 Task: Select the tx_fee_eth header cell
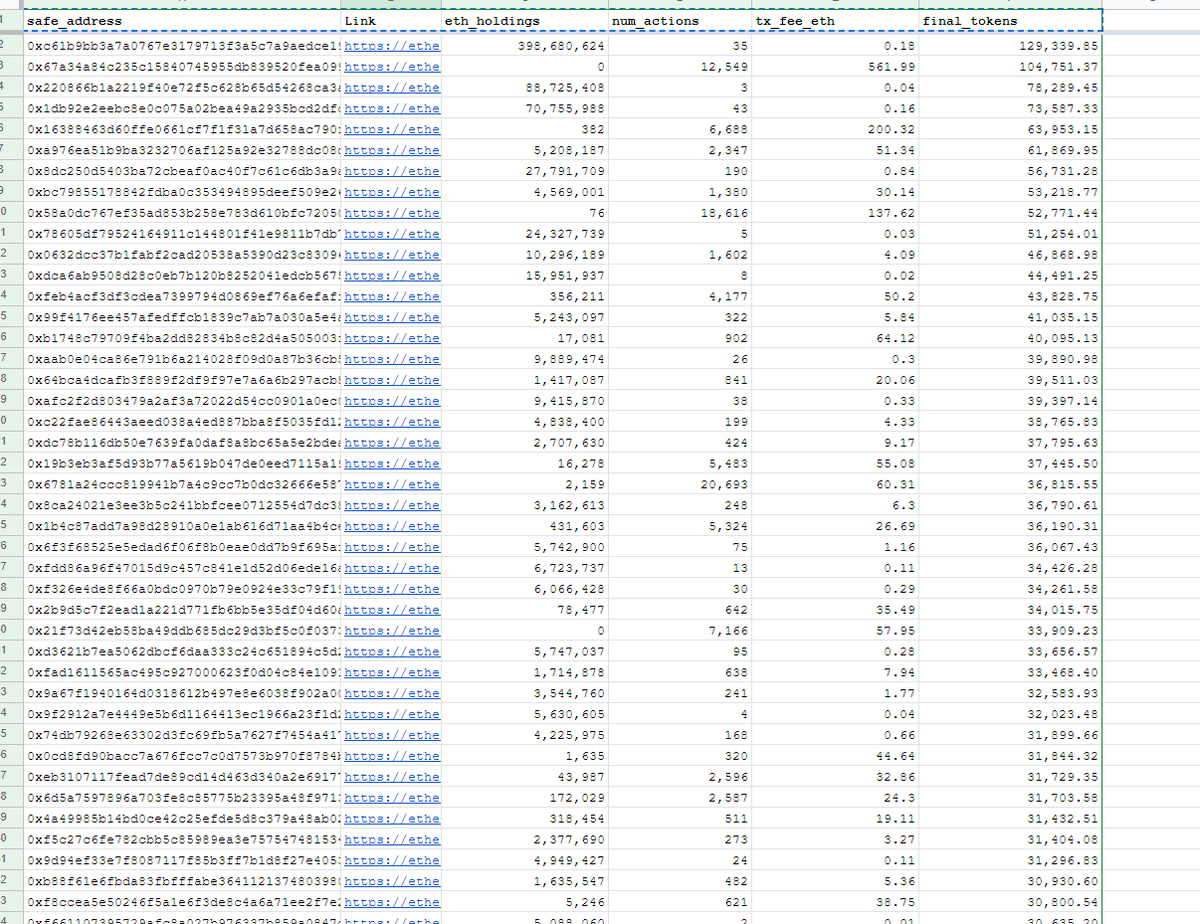tap(836, 20)
